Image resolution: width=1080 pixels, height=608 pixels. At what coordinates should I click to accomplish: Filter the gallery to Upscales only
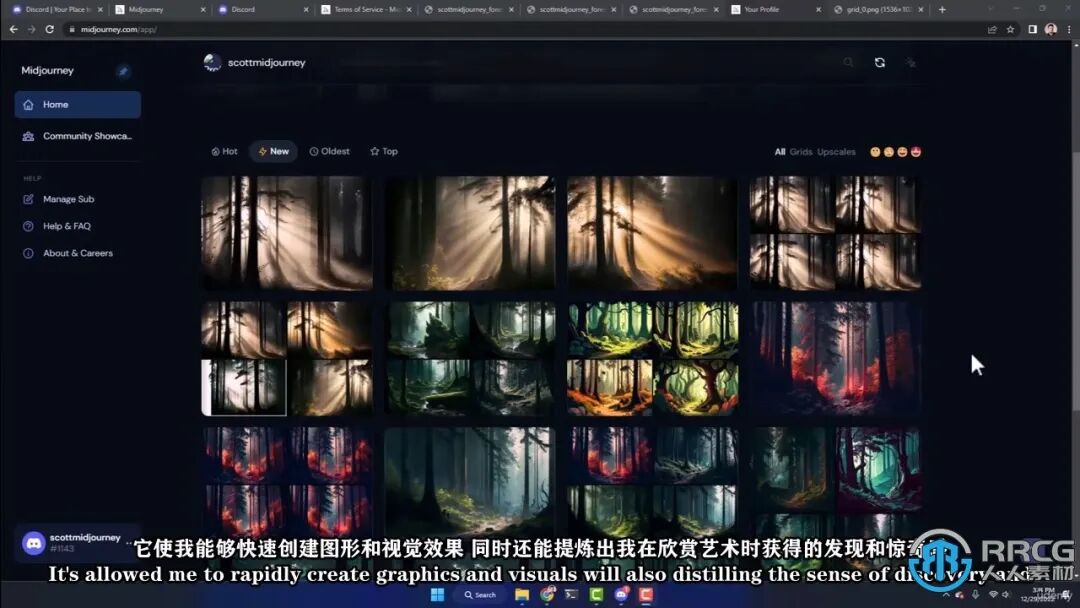point(836,152)
